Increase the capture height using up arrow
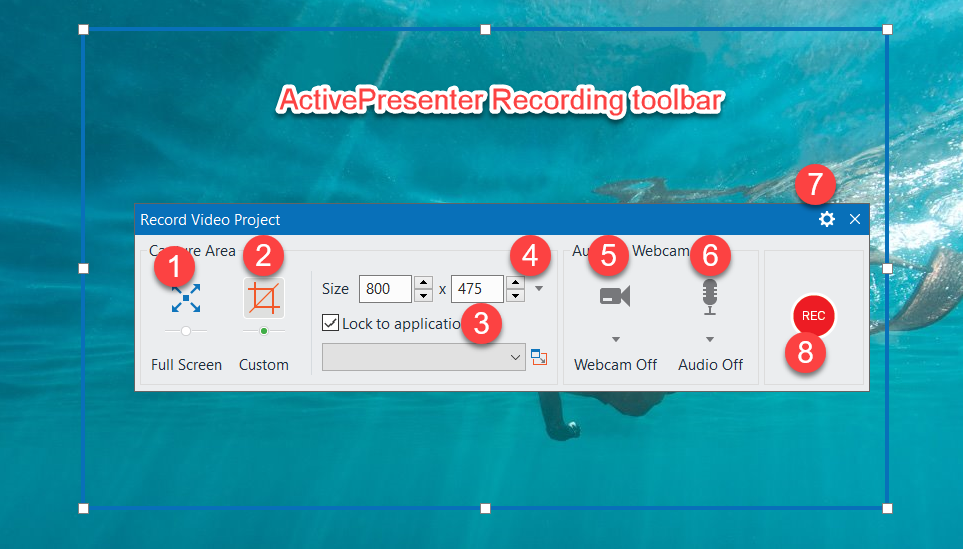 pyautogui.click(x=515, y=282)
